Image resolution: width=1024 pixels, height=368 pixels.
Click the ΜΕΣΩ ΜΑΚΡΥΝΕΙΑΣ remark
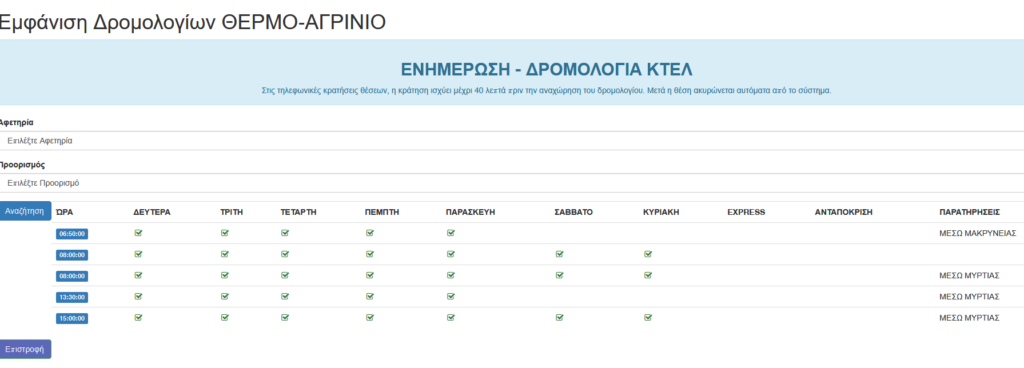(978, 233)
